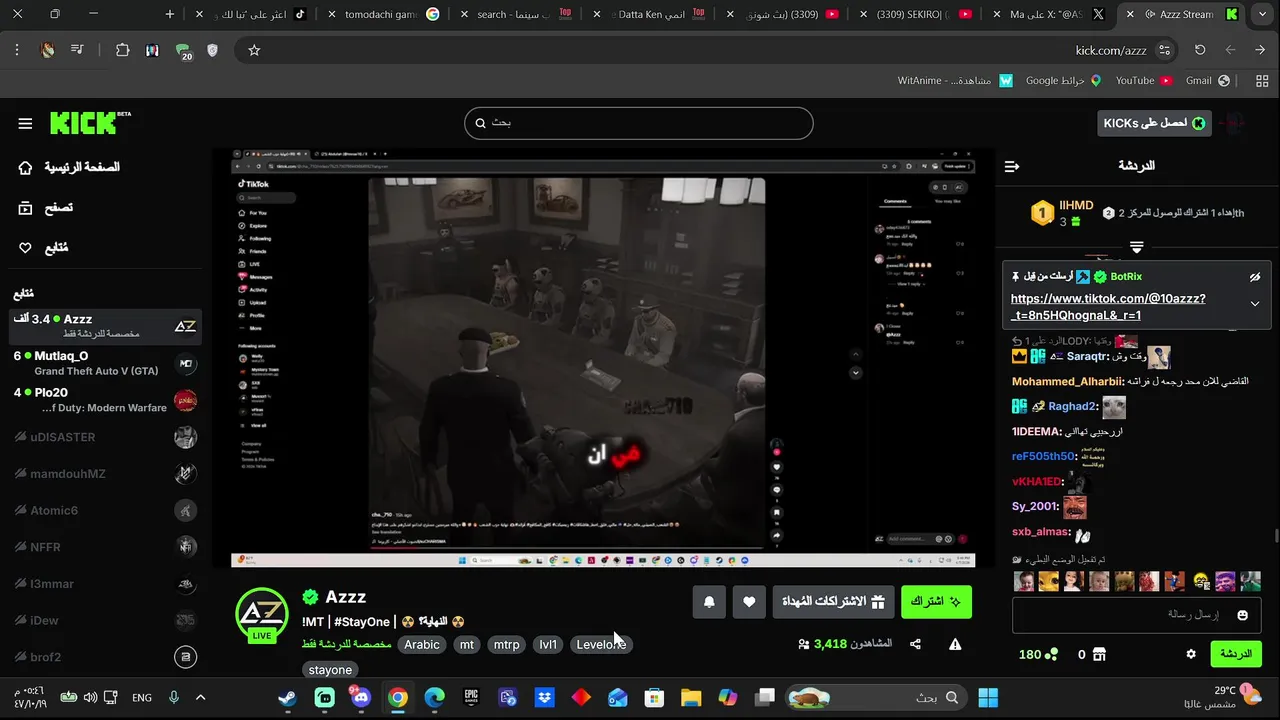
Task: Open the Gmail bookmark
Action: (1207, 80)
